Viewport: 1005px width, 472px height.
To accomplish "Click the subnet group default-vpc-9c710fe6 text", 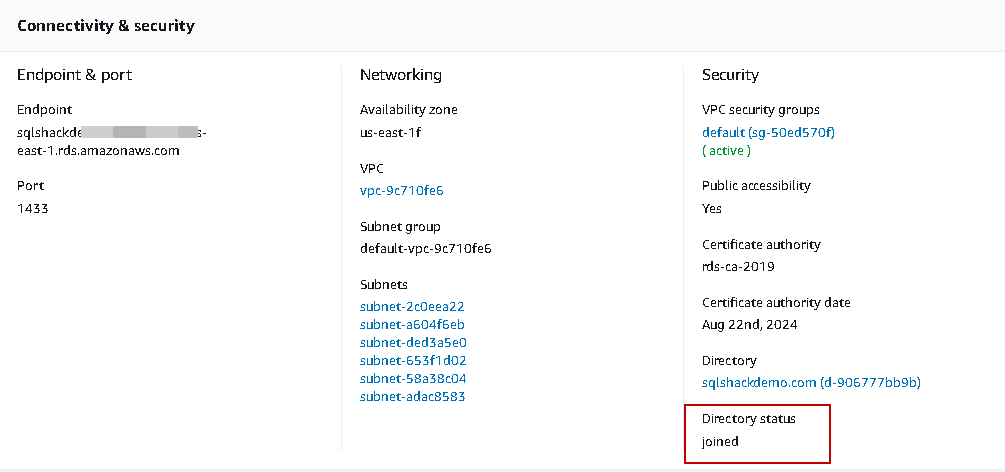I will pyautogui.click(x=425, y=249).
